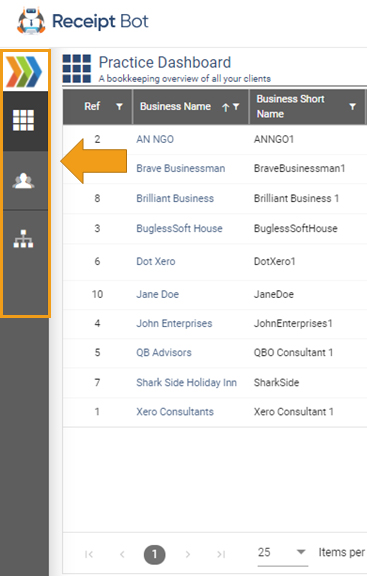Open the users icon in the sidebar
Viewport: 367px width, 576px height.
(x=24, y=181)
